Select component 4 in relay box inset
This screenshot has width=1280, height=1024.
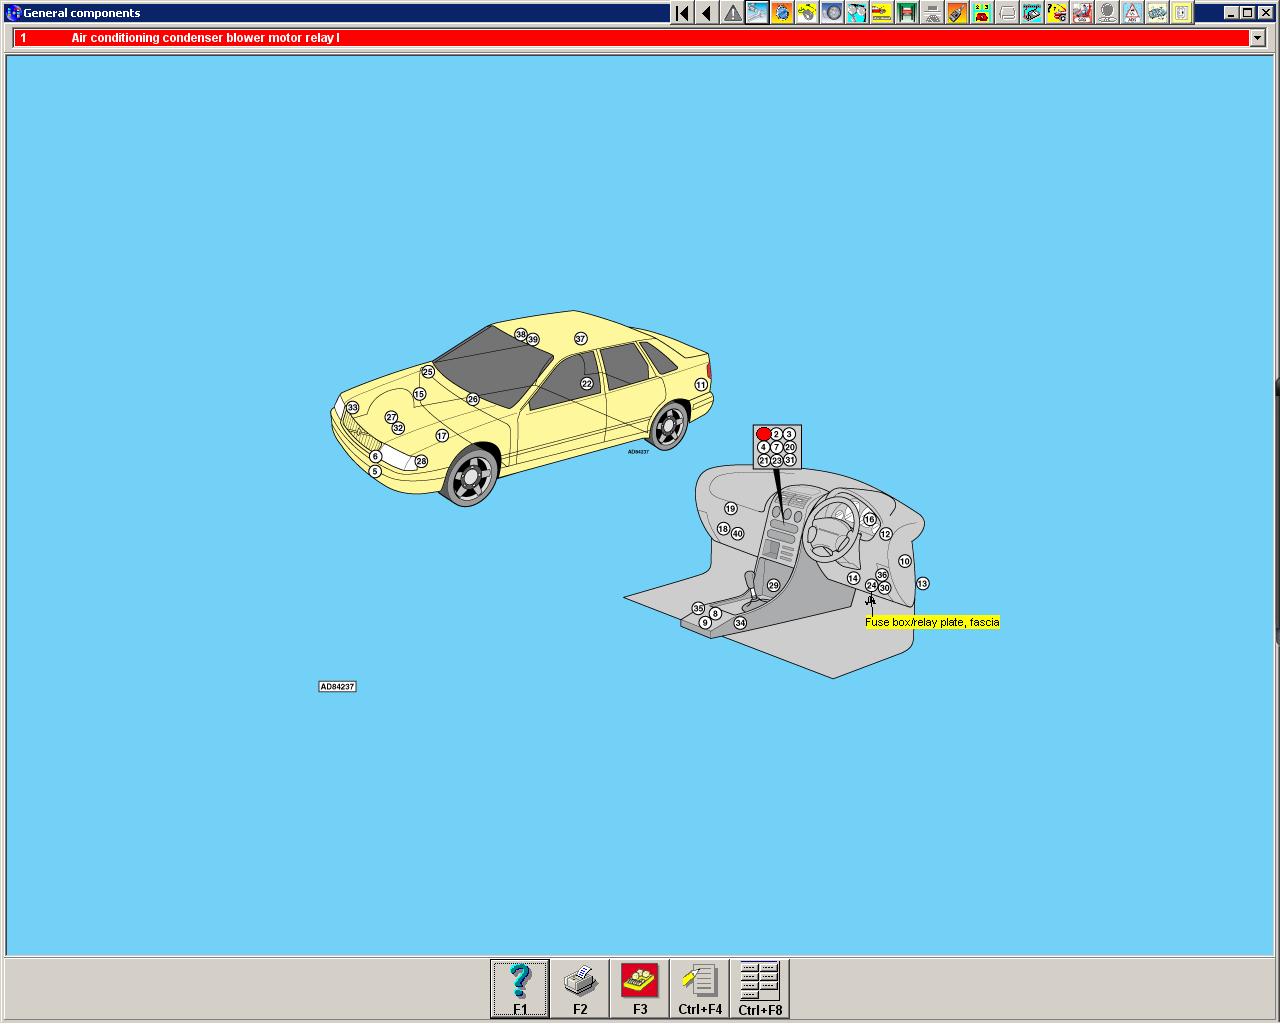pos(764,447)
